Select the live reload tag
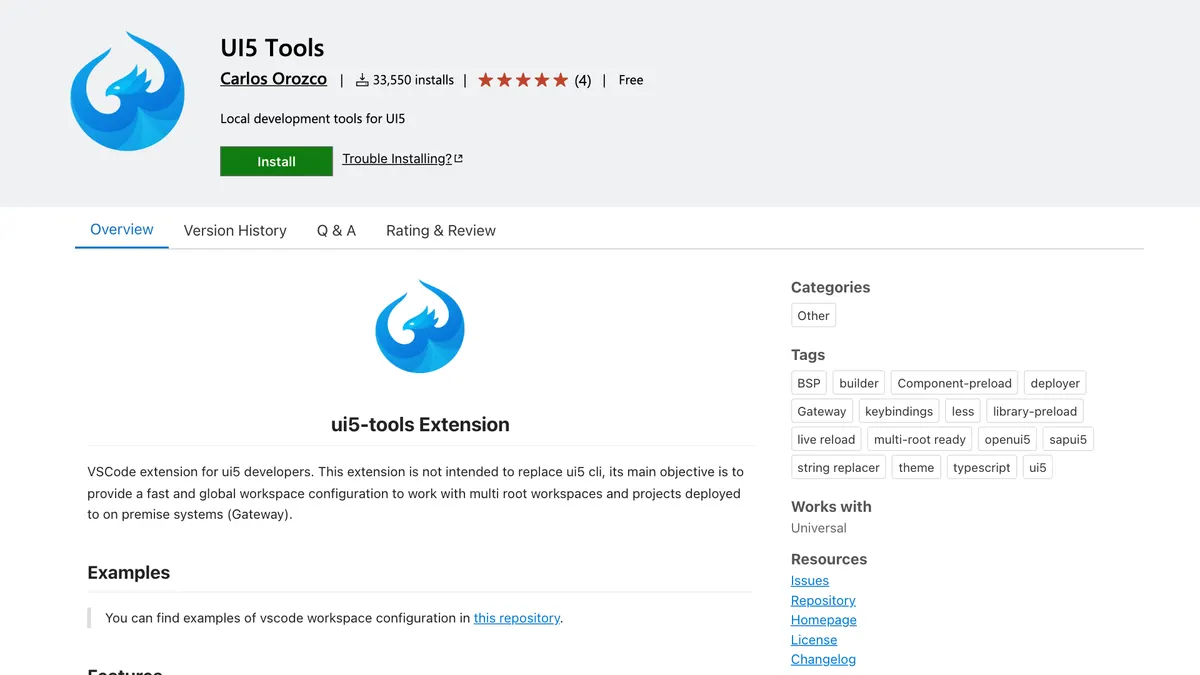The image size is (1200, 675). tap(826, 439)
